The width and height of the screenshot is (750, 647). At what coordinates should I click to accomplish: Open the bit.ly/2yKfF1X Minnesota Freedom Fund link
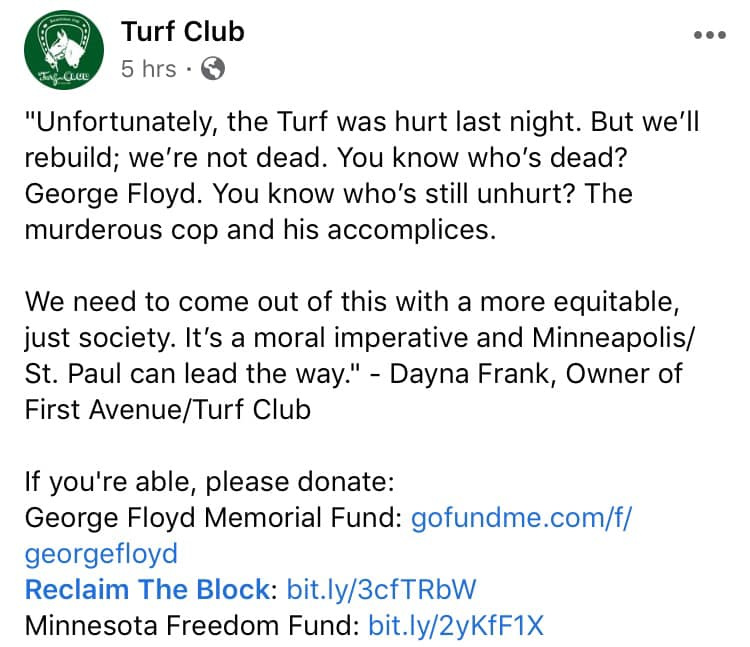[x=456, y=625]
